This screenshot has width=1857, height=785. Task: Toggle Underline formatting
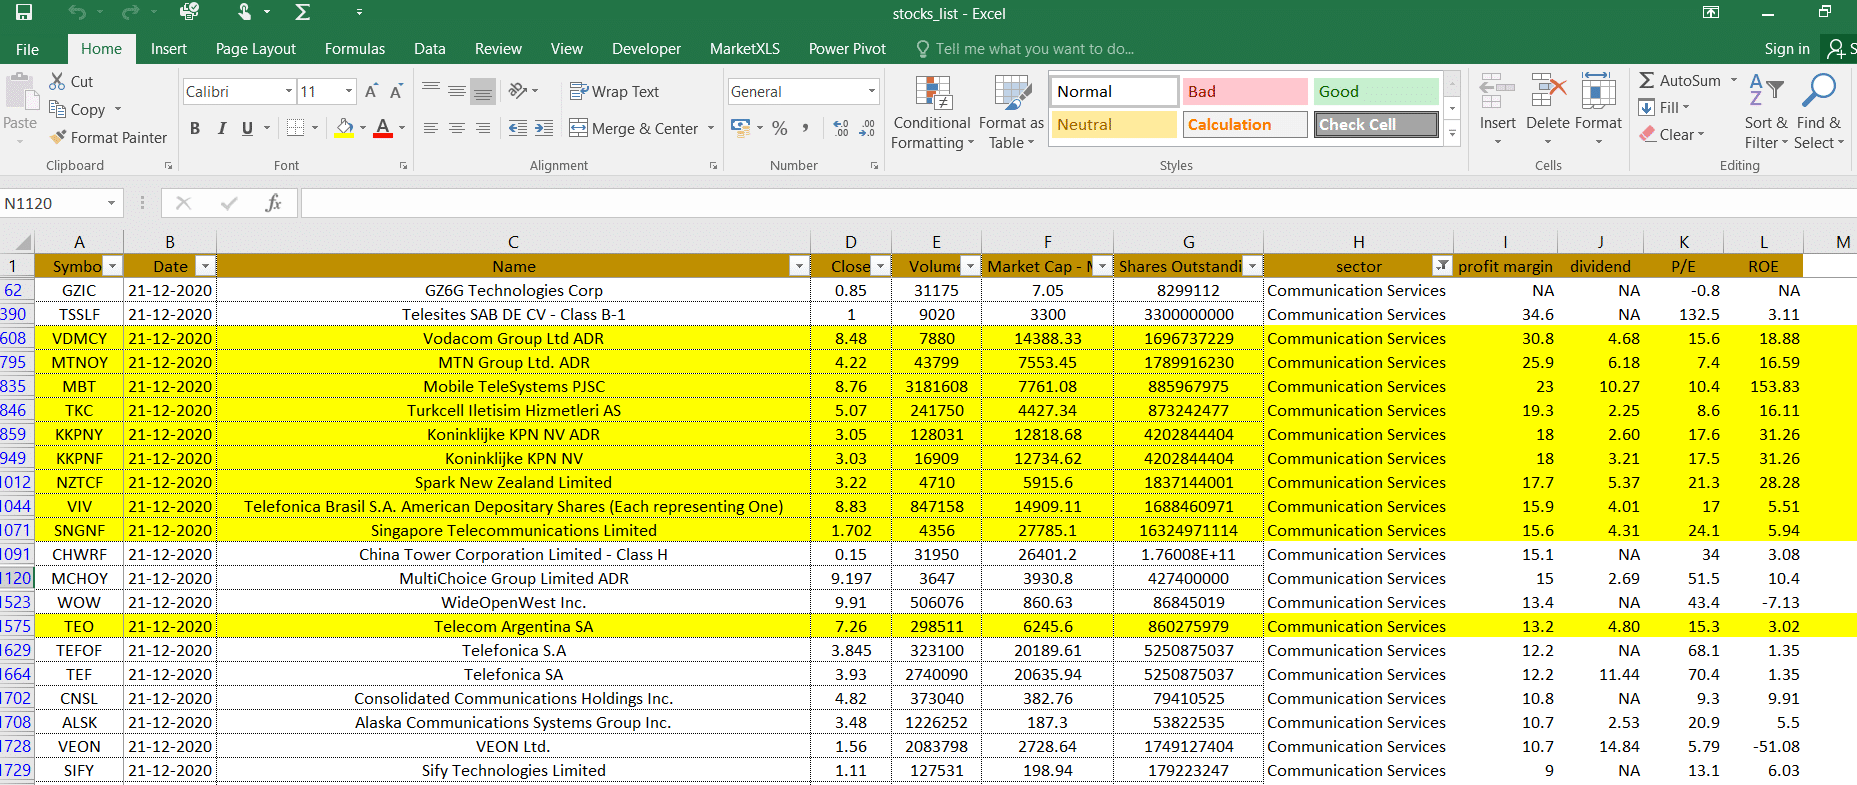(247, 128)
